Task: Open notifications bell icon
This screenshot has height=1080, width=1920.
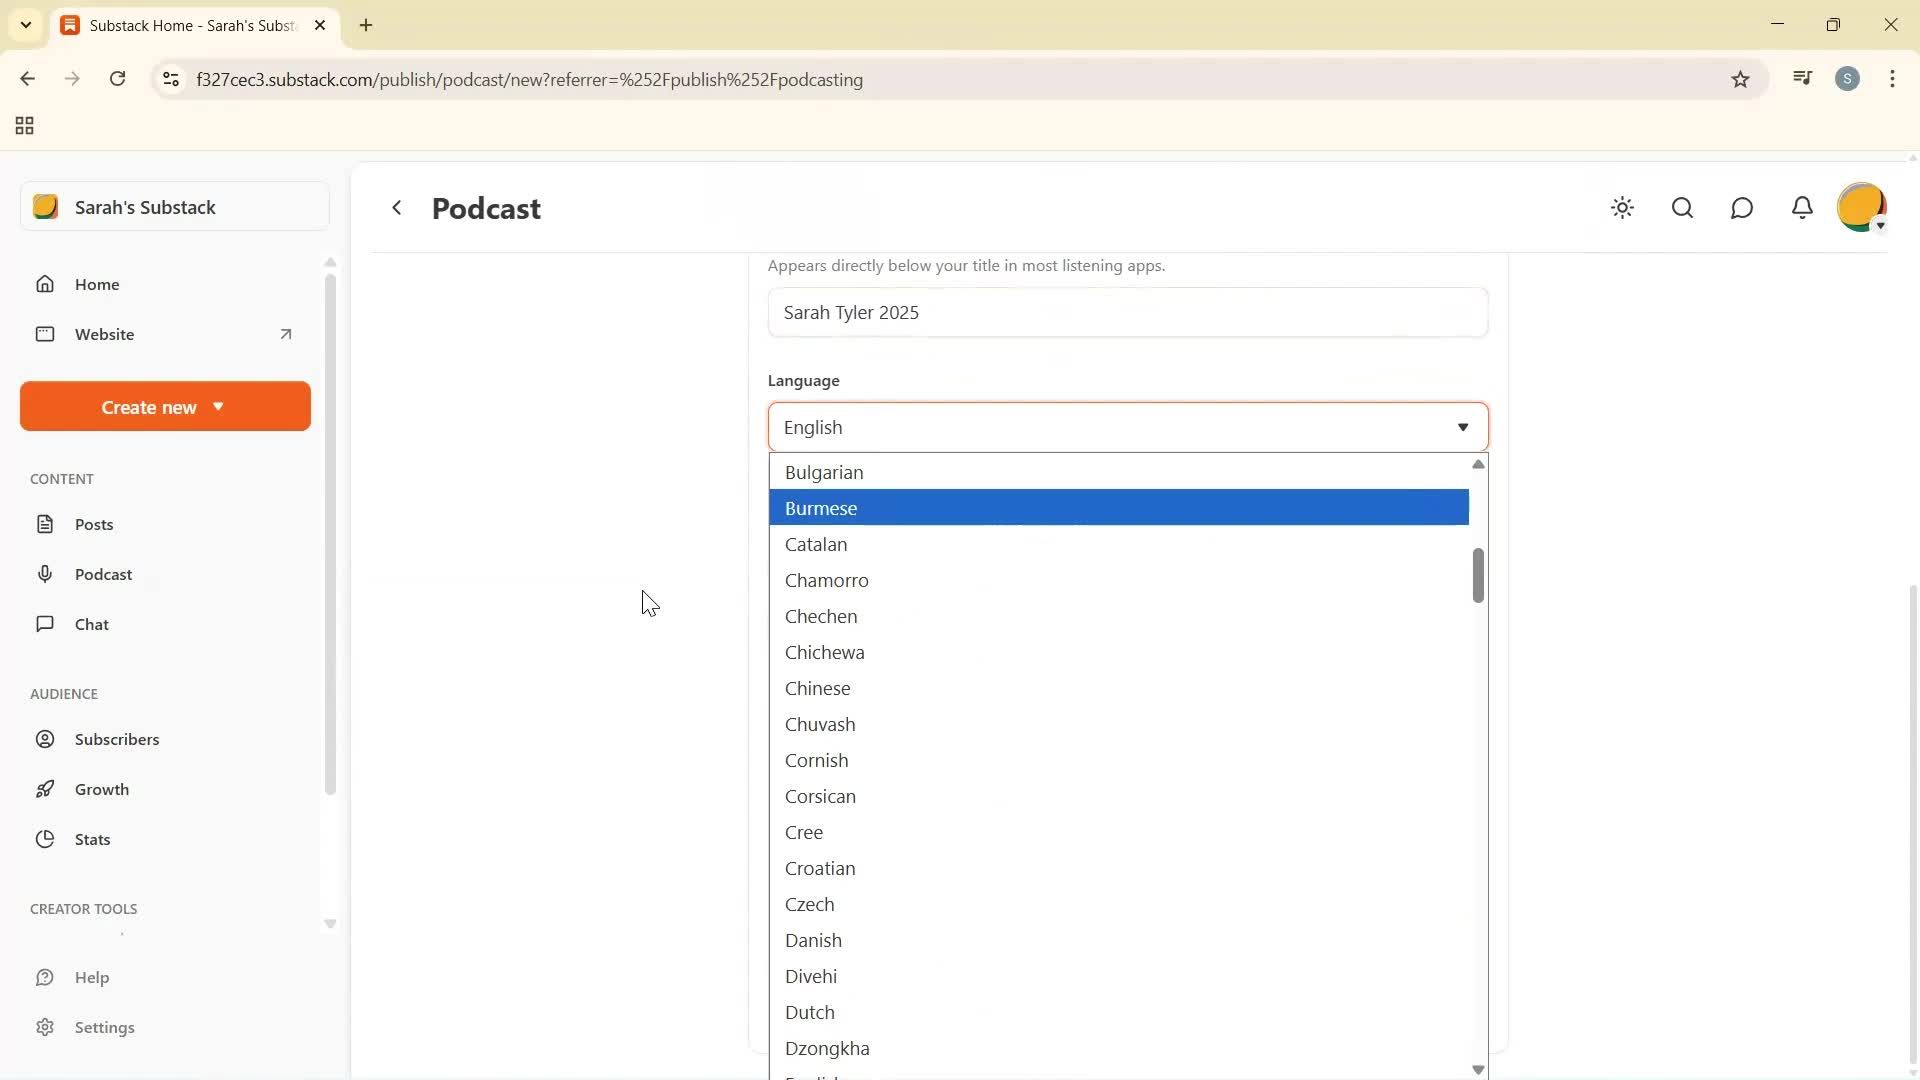Action: (1802, 208)
